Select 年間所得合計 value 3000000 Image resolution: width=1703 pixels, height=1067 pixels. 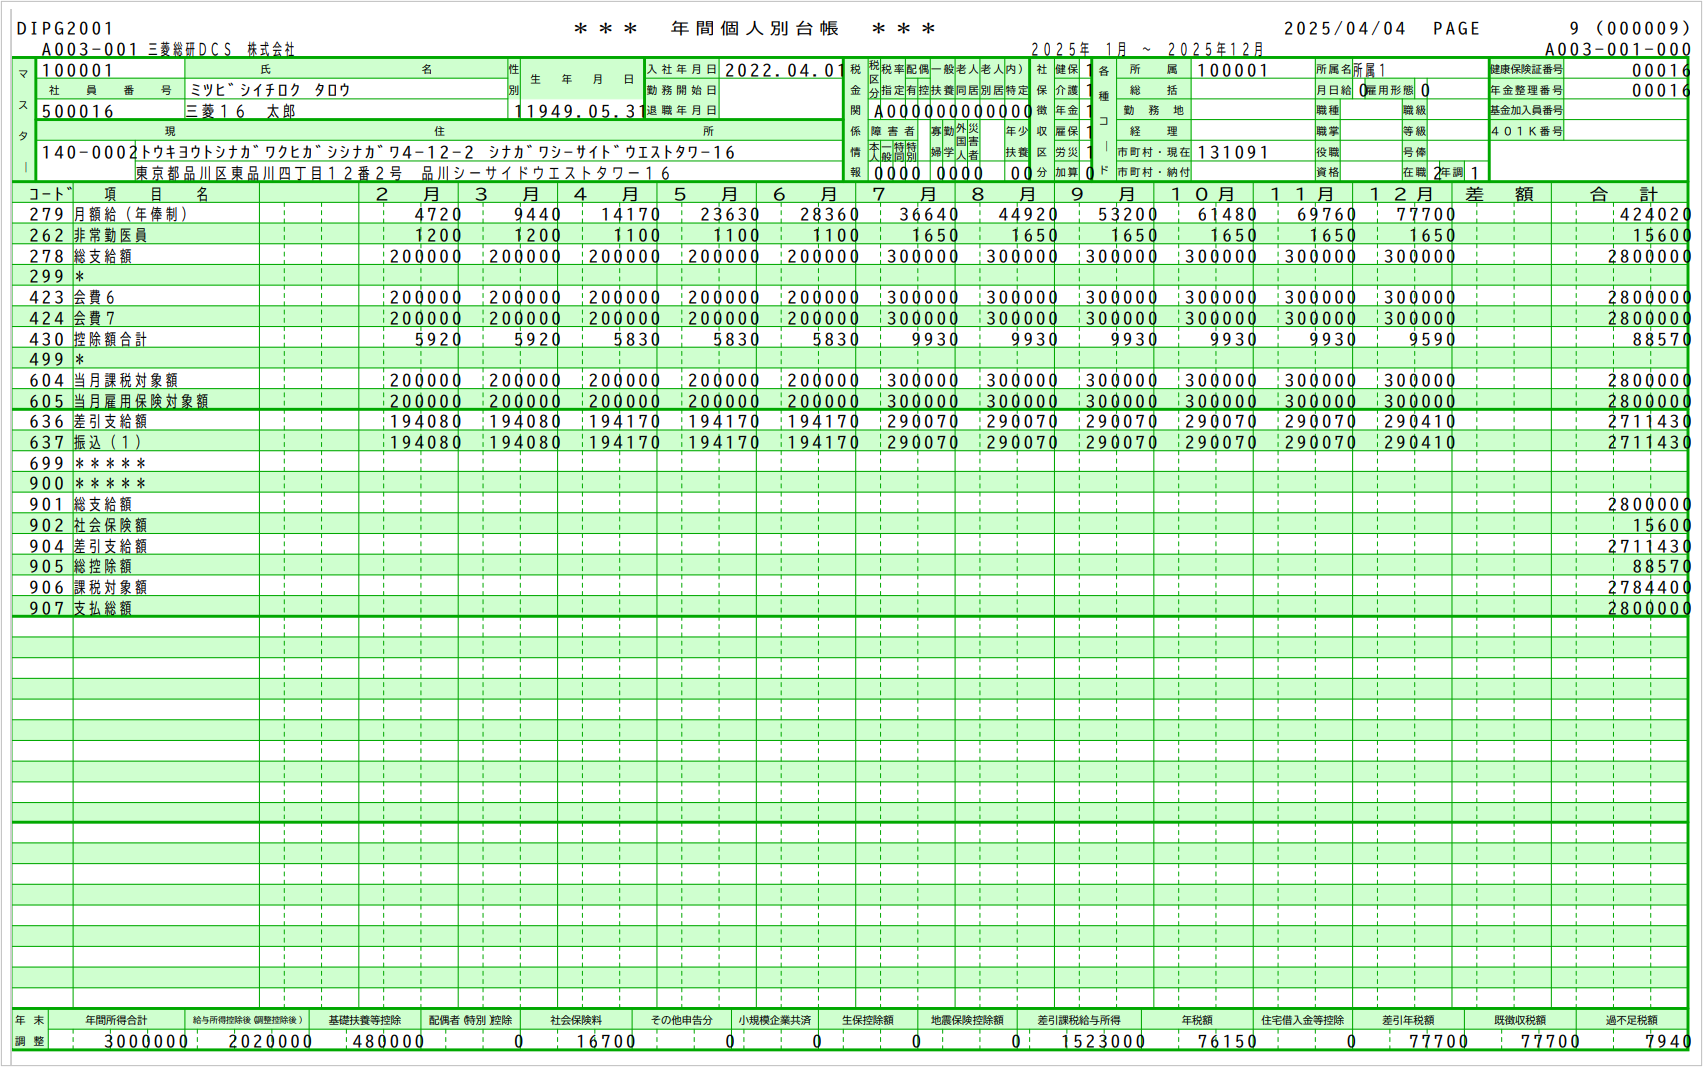146,1041
